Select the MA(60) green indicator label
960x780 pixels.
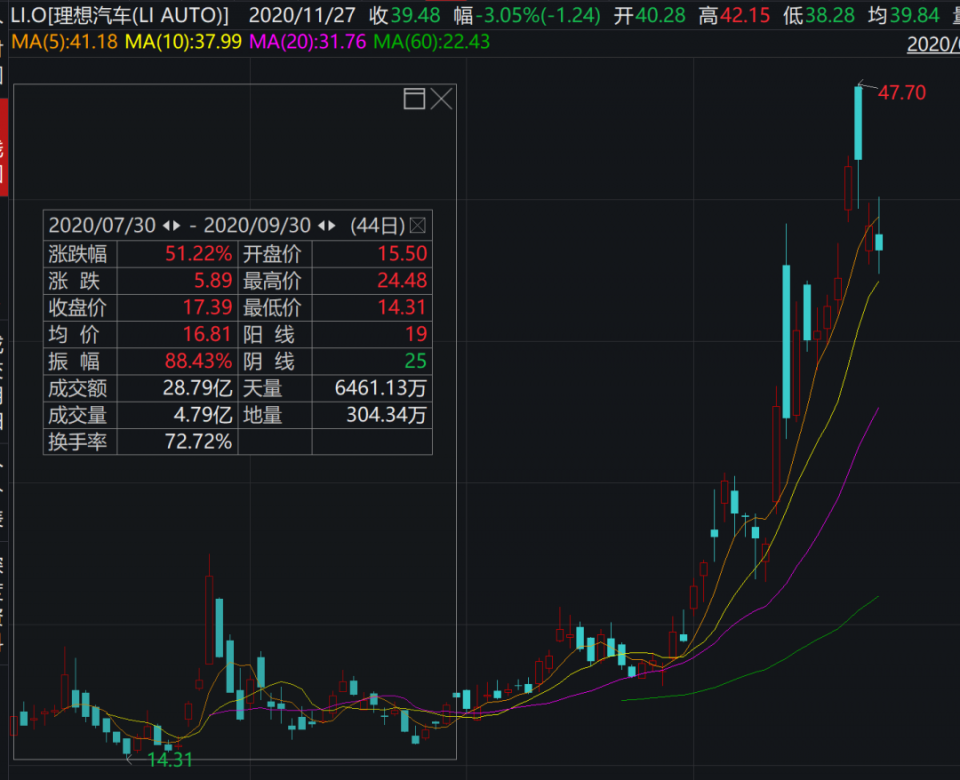click(431, 42)
